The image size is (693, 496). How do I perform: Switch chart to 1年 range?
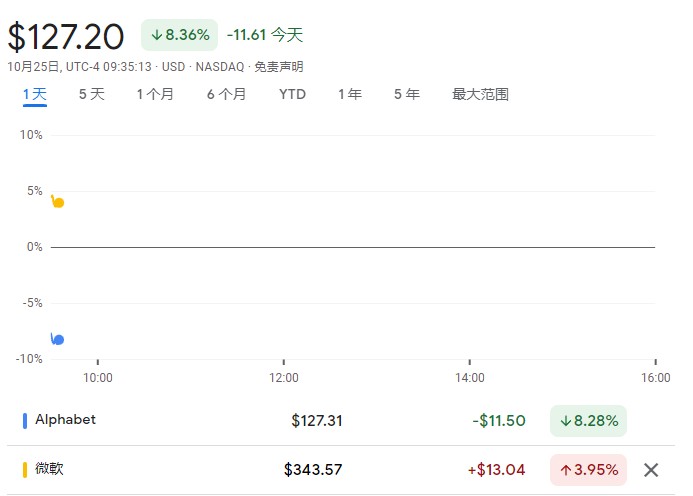[x=349, y=95]
